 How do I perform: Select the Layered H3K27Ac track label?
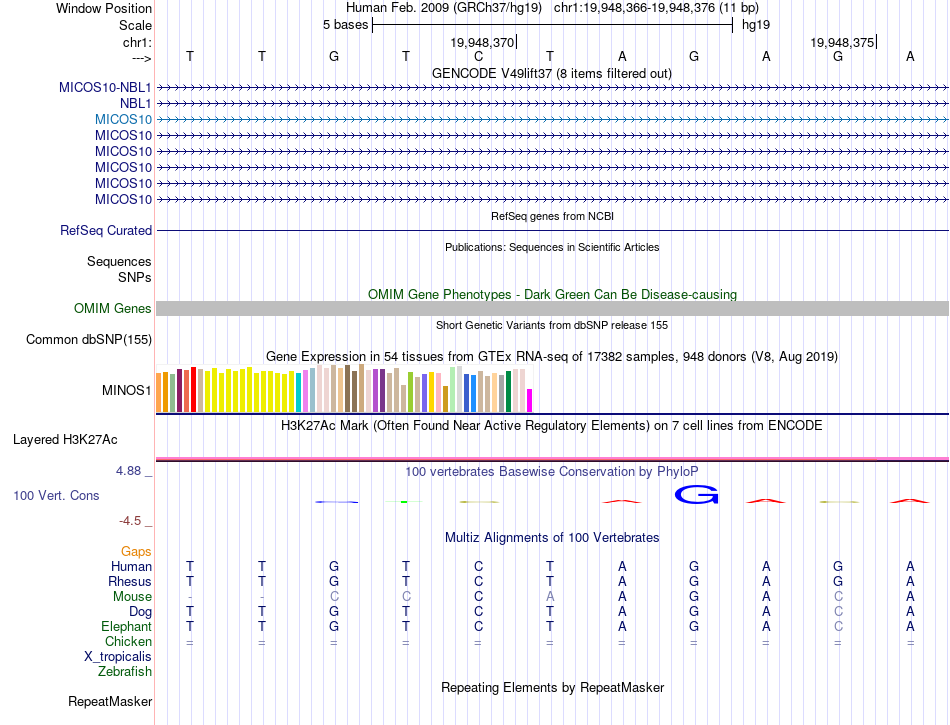pyautogui.click(x=65, y=440)
